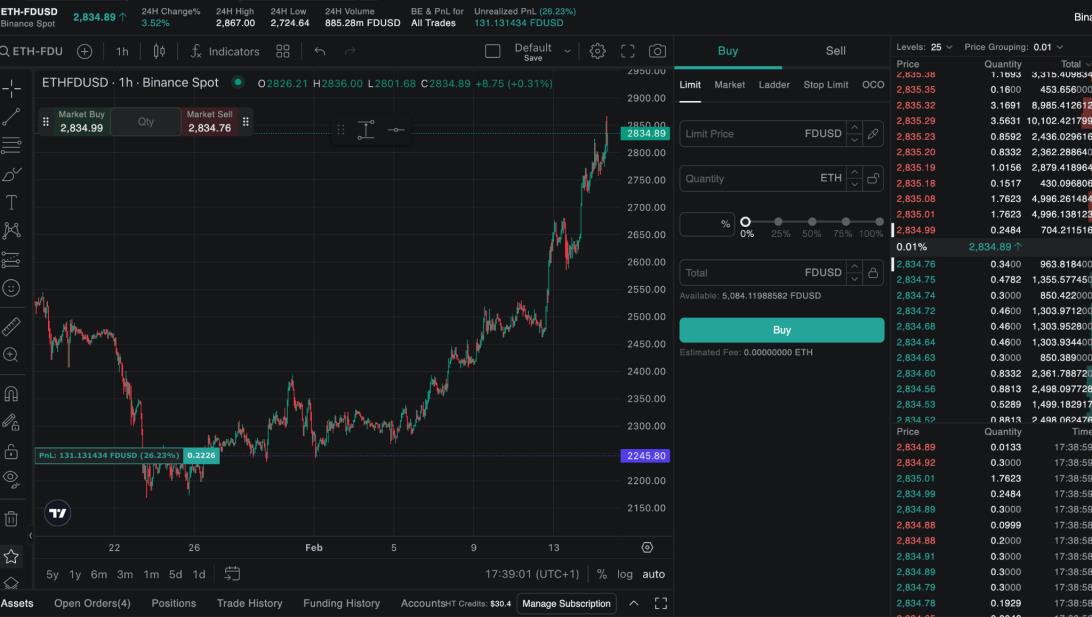Select the trend line drawing tool

pyautogui.click(x=11, y=117)
